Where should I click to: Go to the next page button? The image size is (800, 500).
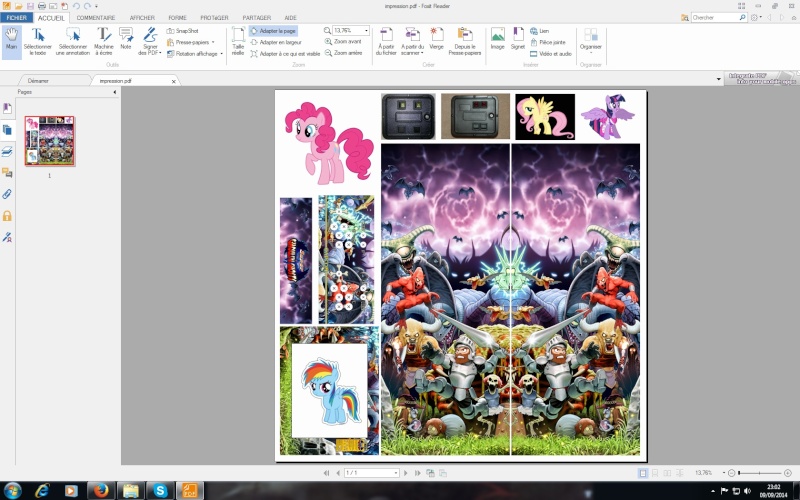(x=406, y=473)
